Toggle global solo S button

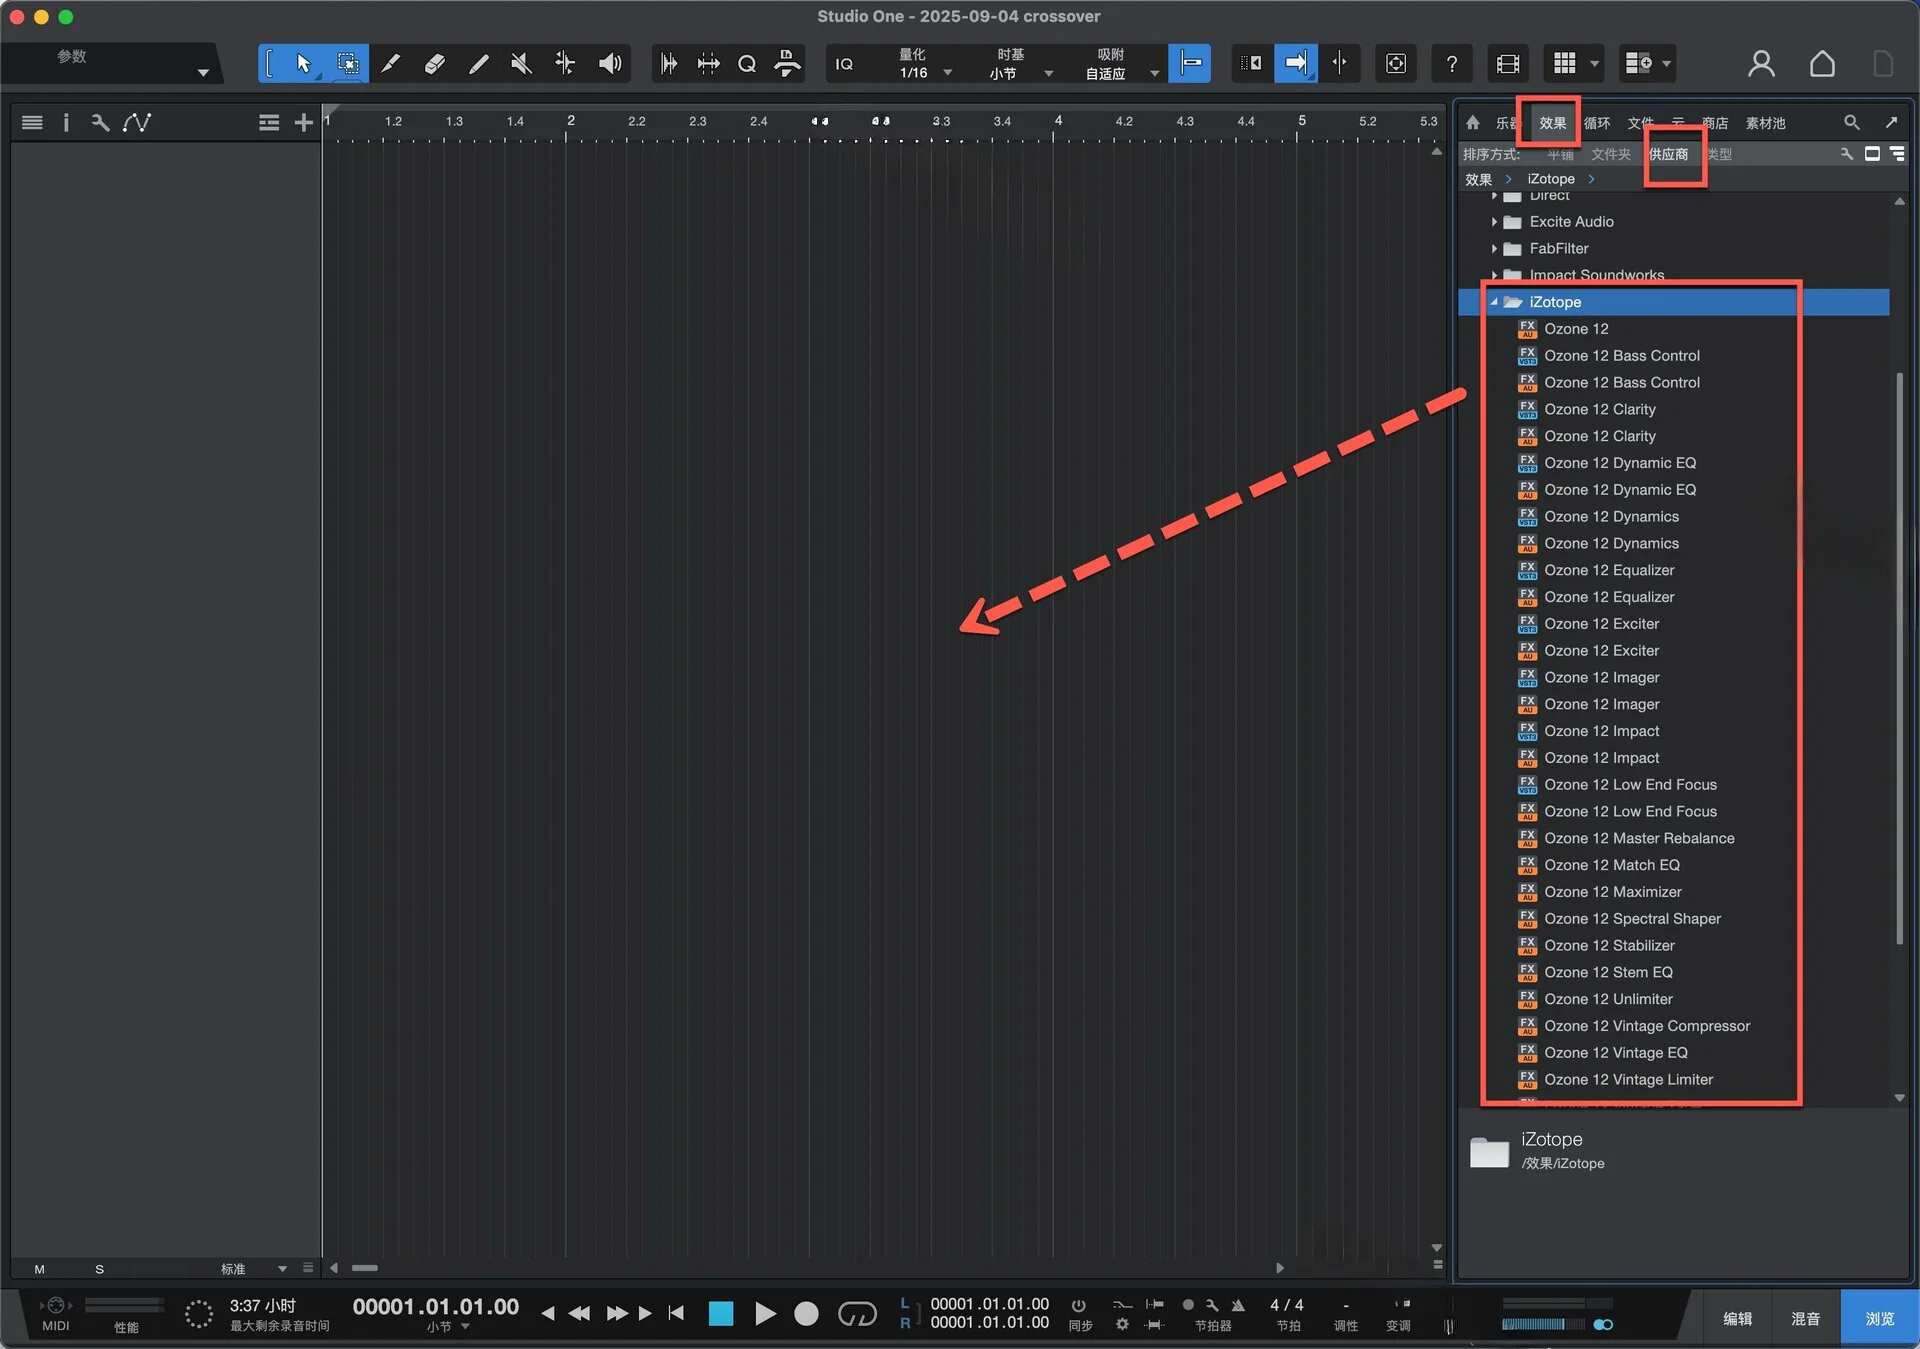tap(99, 1269)
